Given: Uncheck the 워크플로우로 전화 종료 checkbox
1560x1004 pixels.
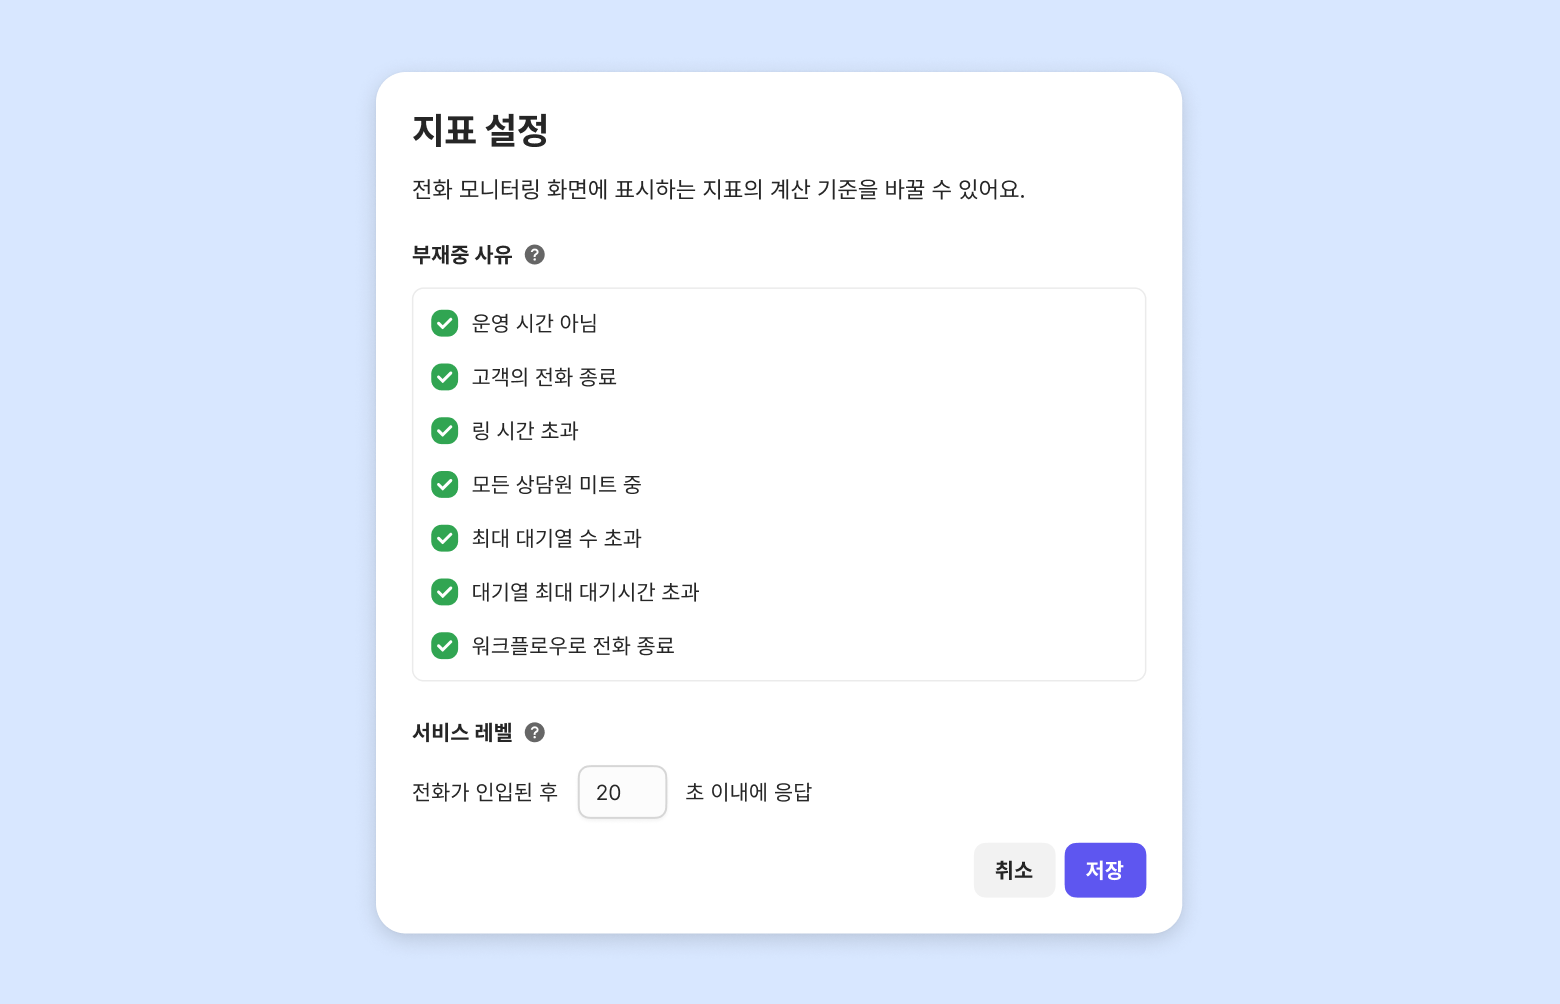Looking at the screenshot, I should pos(445,646).
